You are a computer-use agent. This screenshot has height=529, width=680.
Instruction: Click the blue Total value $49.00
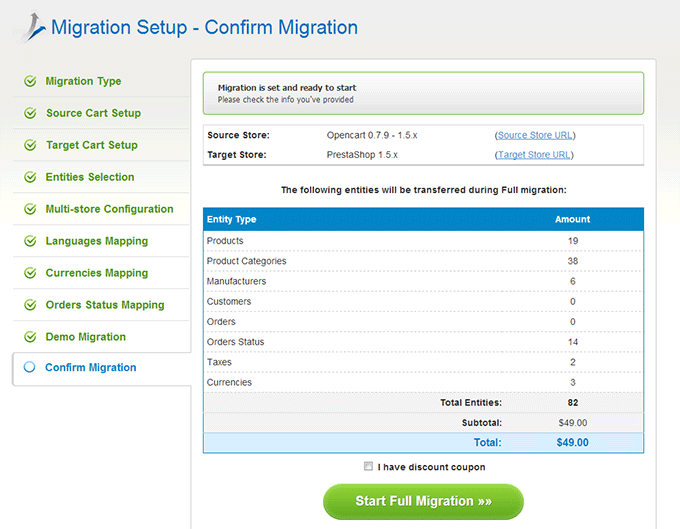(573, 443)
